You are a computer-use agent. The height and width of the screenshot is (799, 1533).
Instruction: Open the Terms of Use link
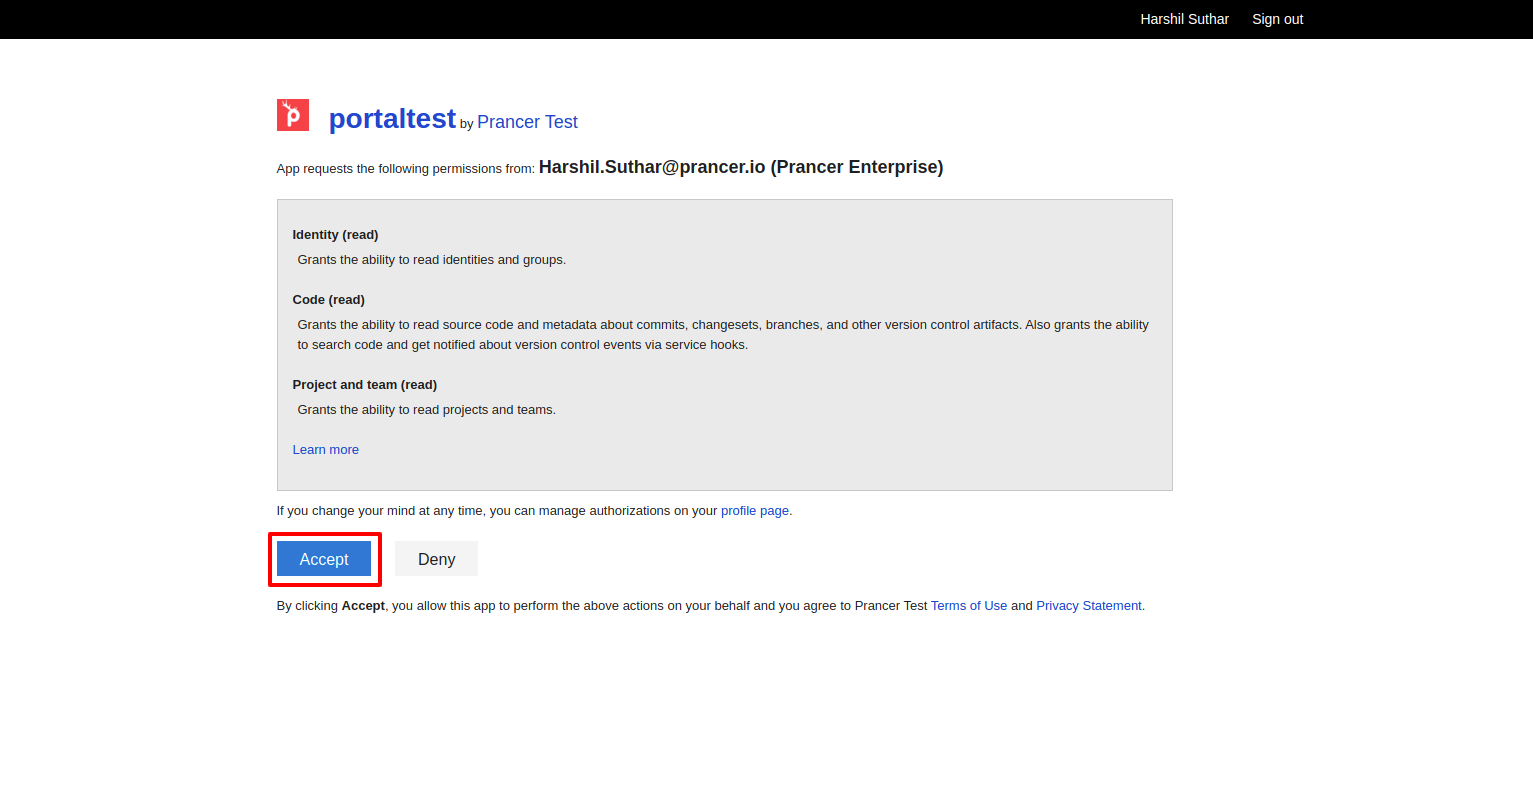[x=969, y=606]
